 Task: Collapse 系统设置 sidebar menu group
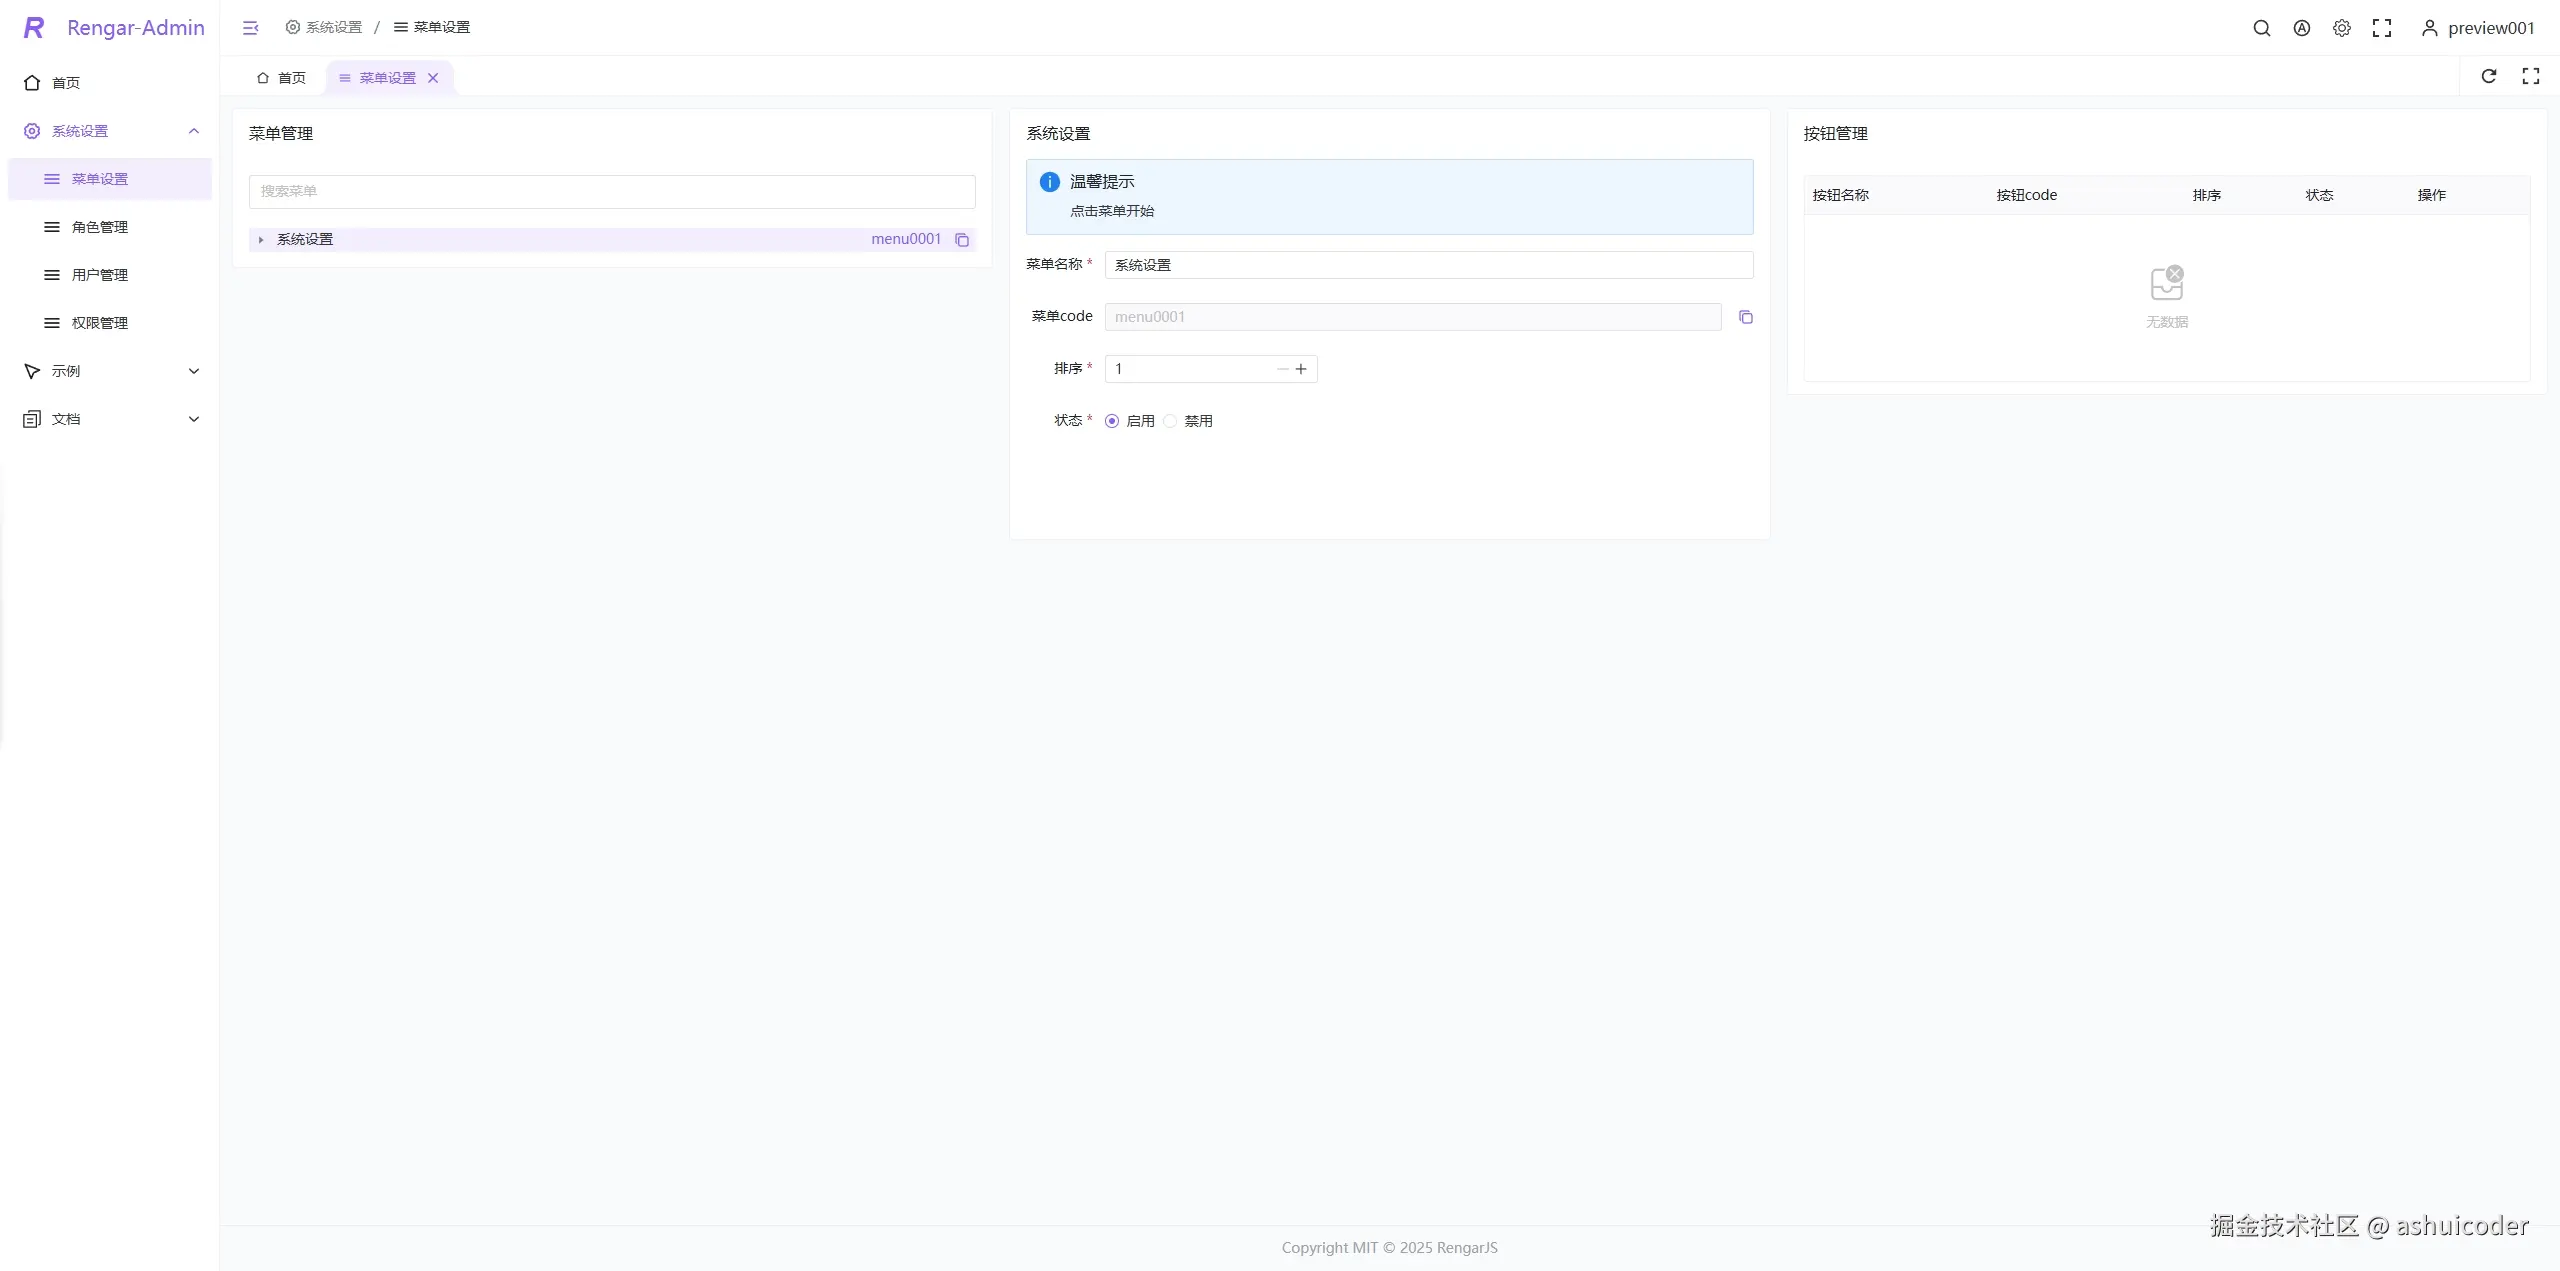194,131
